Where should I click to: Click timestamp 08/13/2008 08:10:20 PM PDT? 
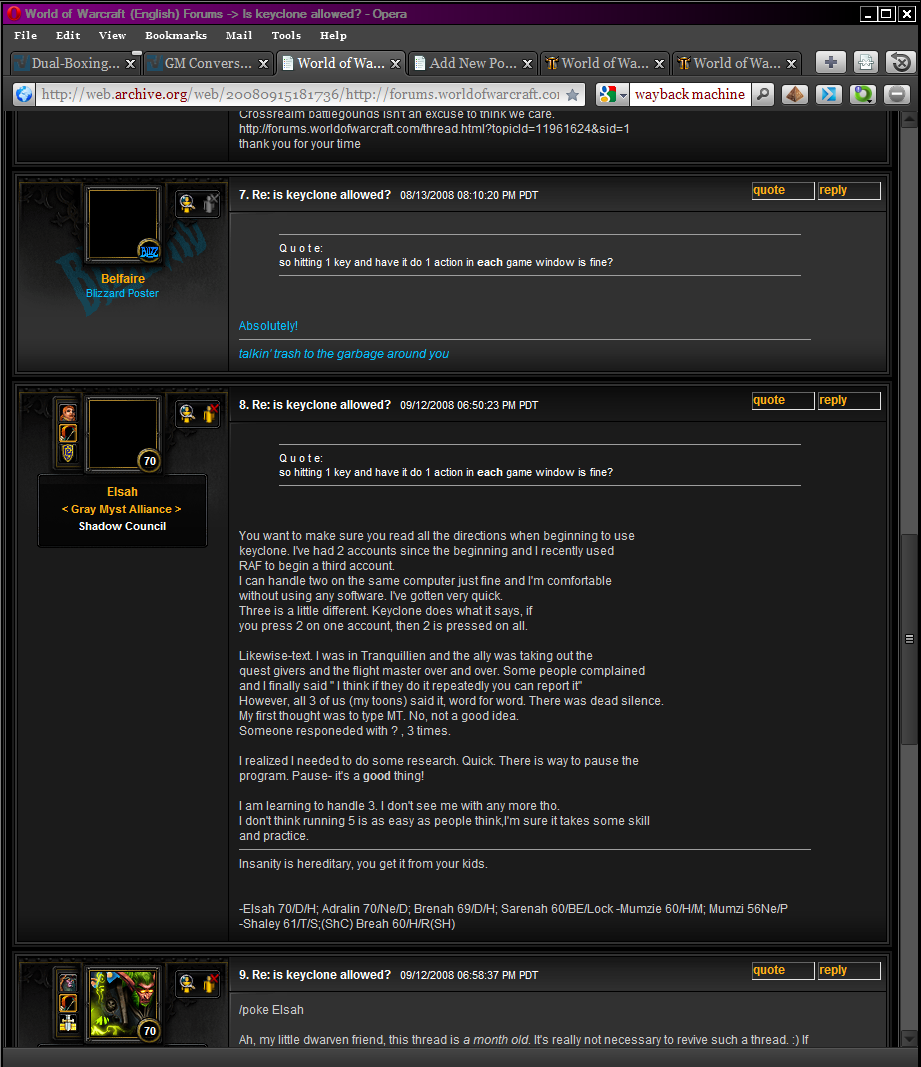469,195
